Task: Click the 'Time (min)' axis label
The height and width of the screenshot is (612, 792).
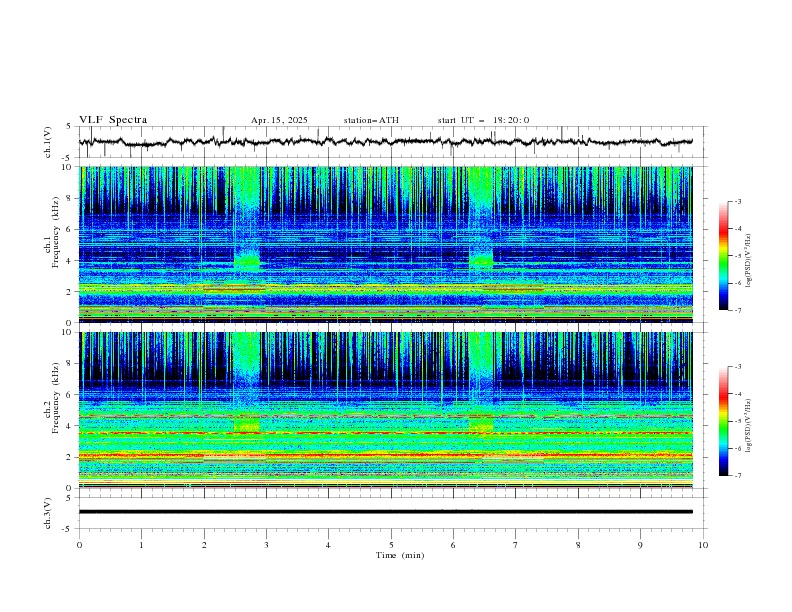Action: point(400,555)
